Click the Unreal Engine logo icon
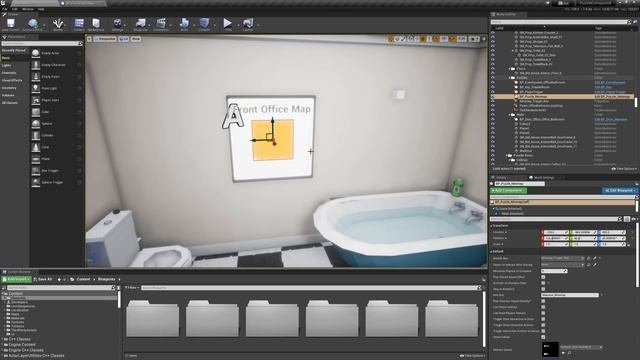 (x=4, y=3)
